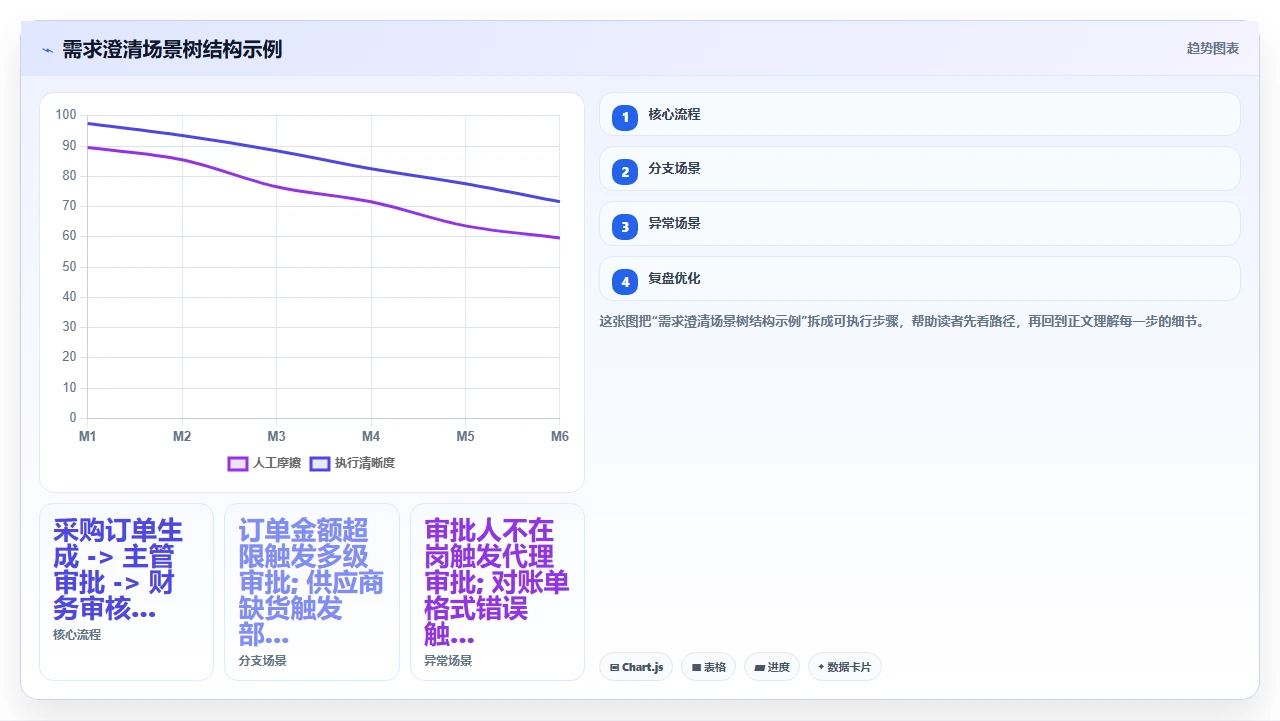Viewport: 1280px width, 721px height.
Task: Click 审批人不在岗 card headline text
Action: click(x=497, y=583)
